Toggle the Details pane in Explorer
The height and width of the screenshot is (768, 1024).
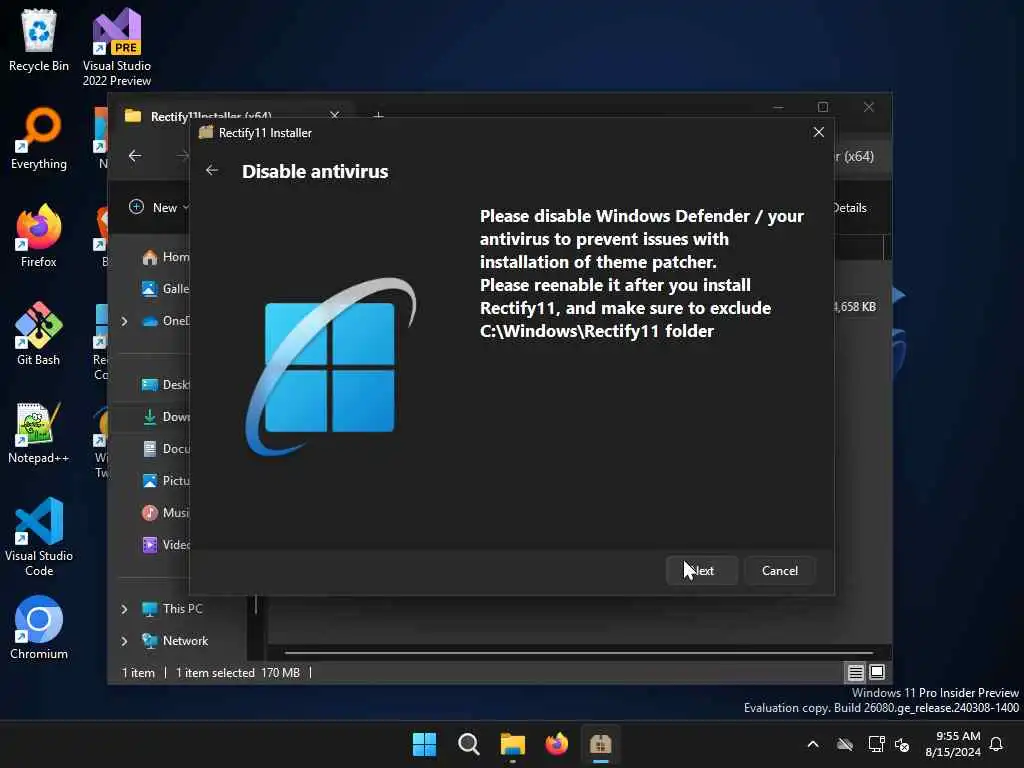point(850,208)
